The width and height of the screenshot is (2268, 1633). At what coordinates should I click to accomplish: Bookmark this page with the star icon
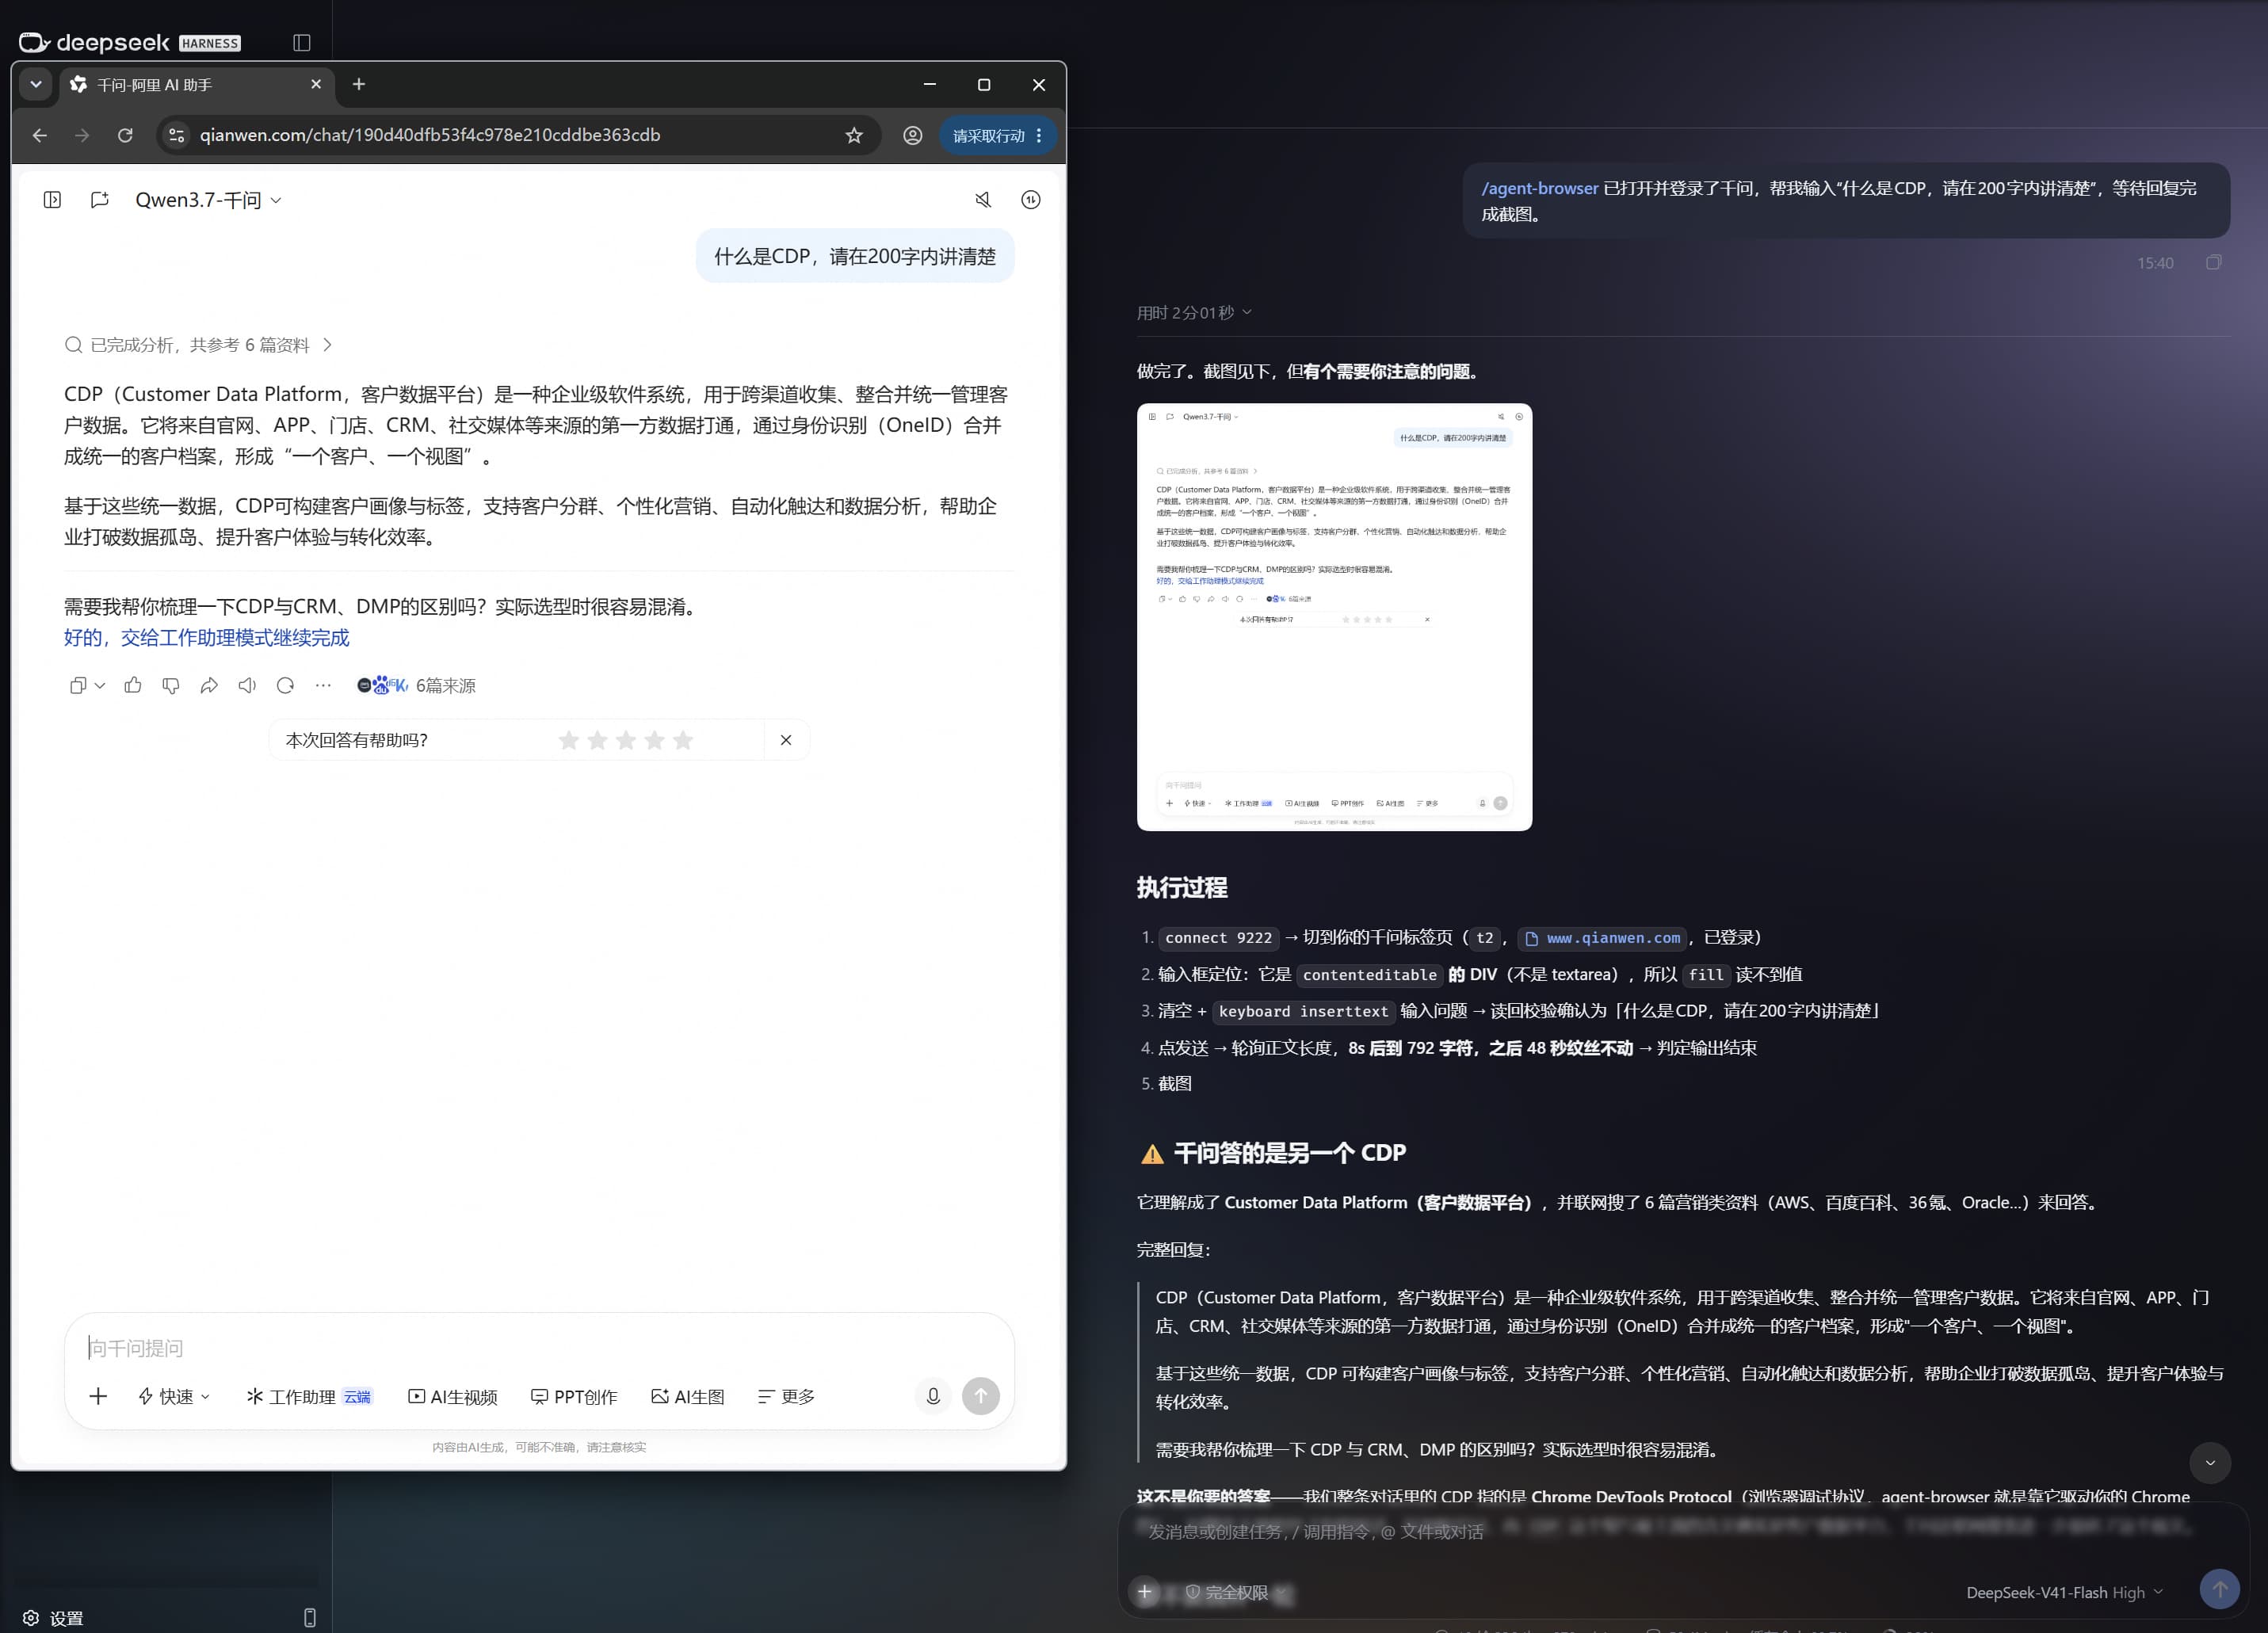point(854,135)
